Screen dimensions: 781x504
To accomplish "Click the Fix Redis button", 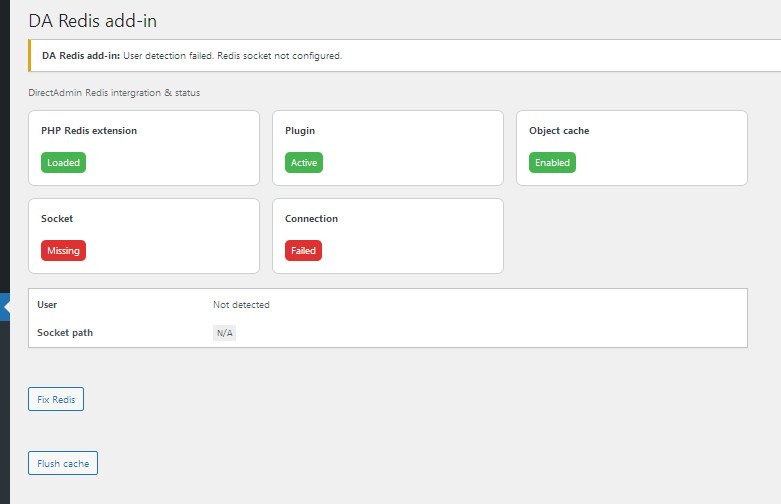I will [x=56, y=399].
